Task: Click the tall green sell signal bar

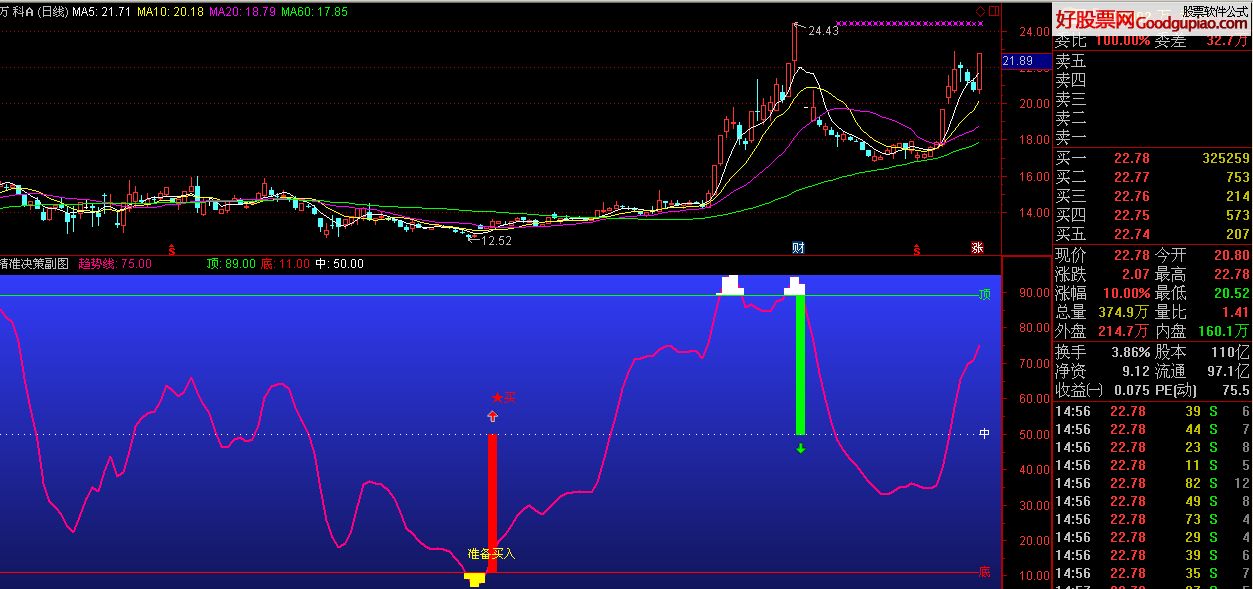Action: (800, 365)
